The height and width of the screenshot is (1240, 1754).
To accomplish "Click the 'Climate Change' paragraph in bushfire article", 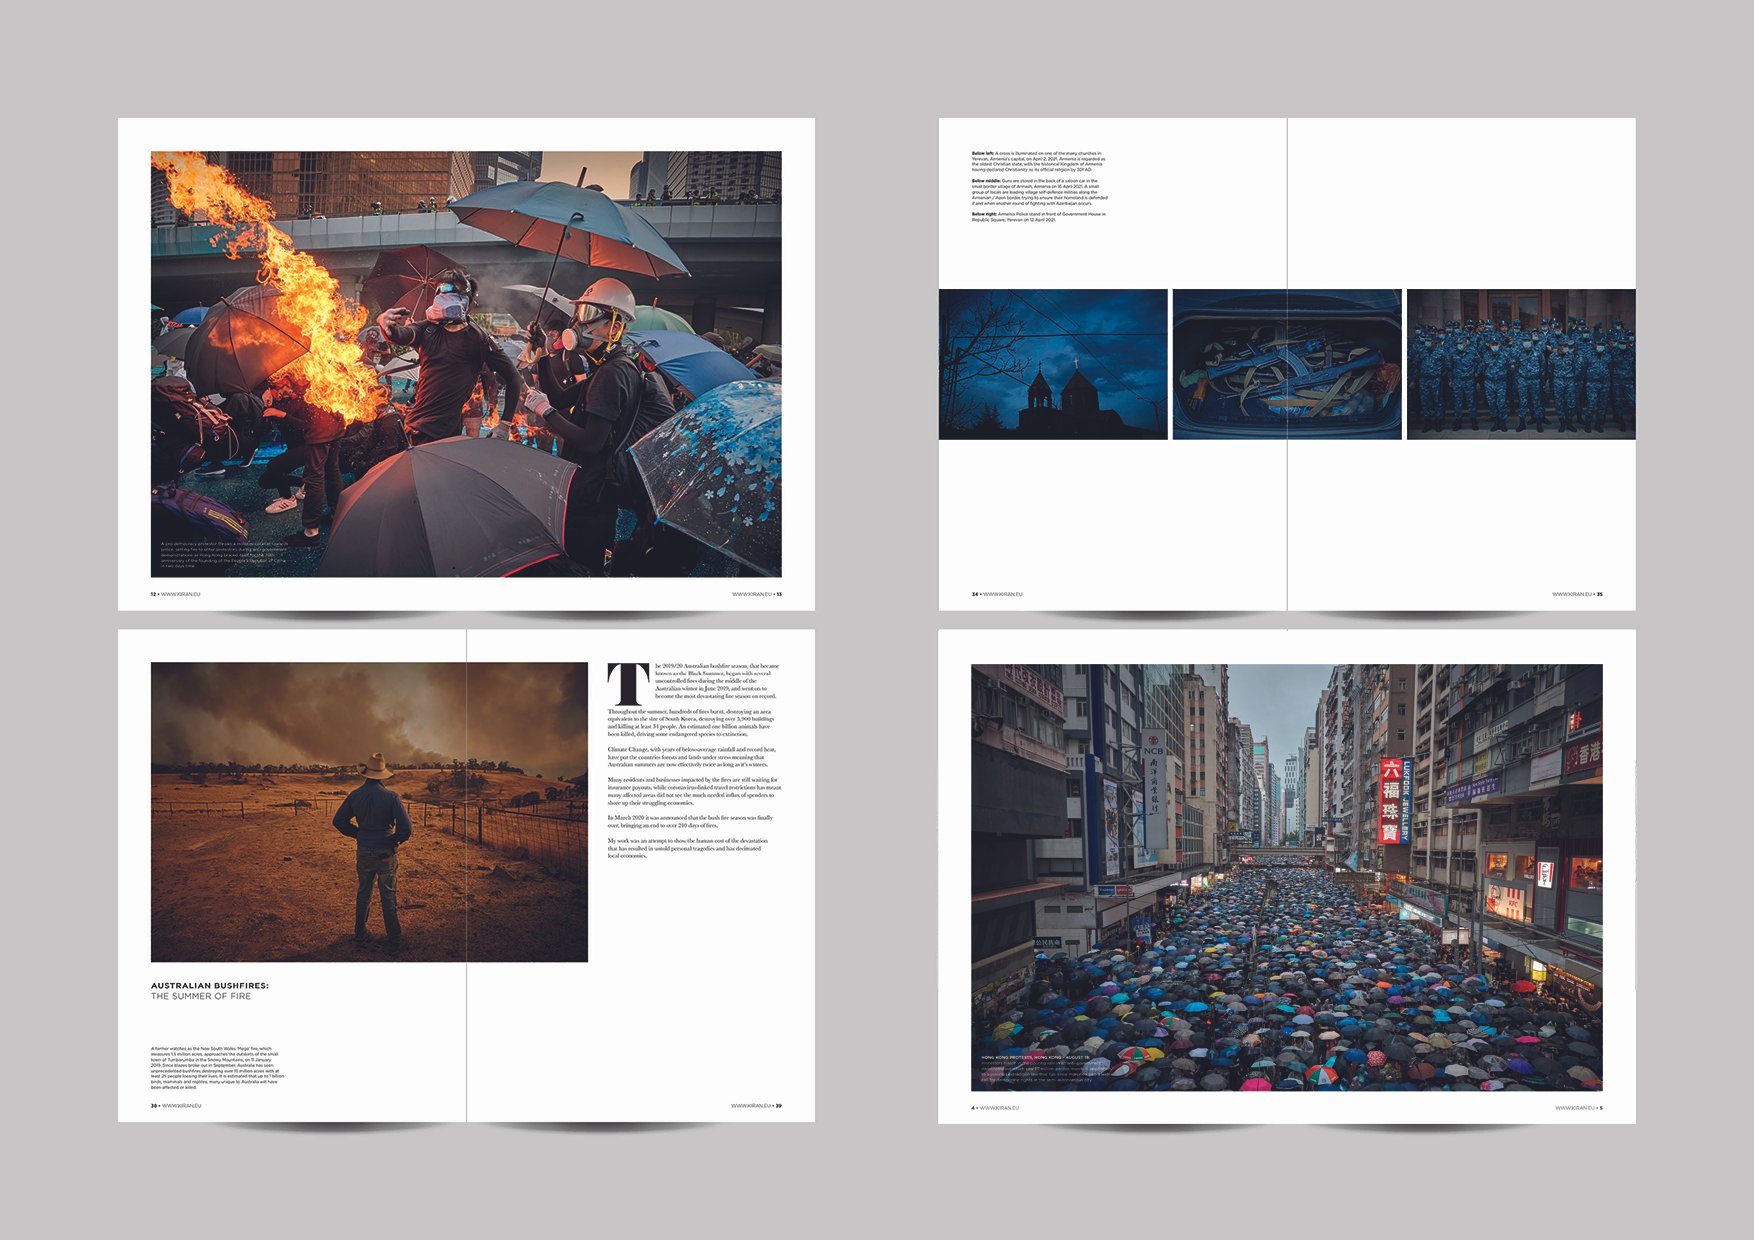I will click(x=692, y=757).
